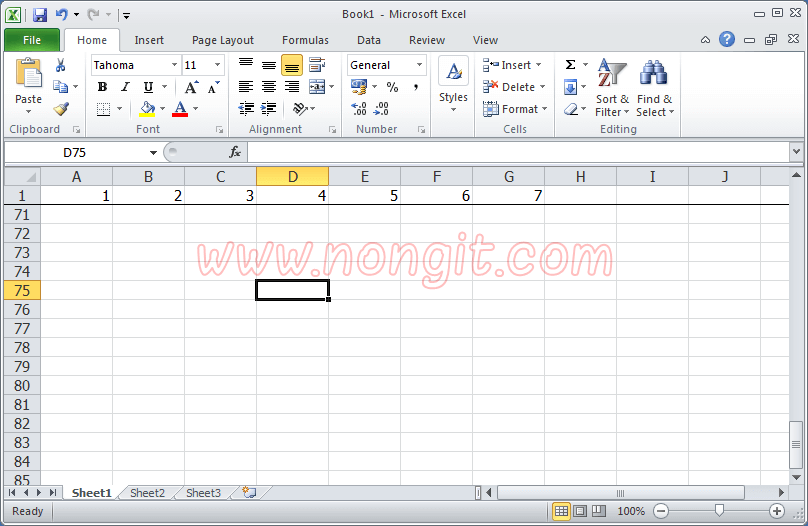Image resolution: width=808 pixels, height=526 pixels.
Task: Expand the Name Box D75 dropdown
Action: point(153,153)
